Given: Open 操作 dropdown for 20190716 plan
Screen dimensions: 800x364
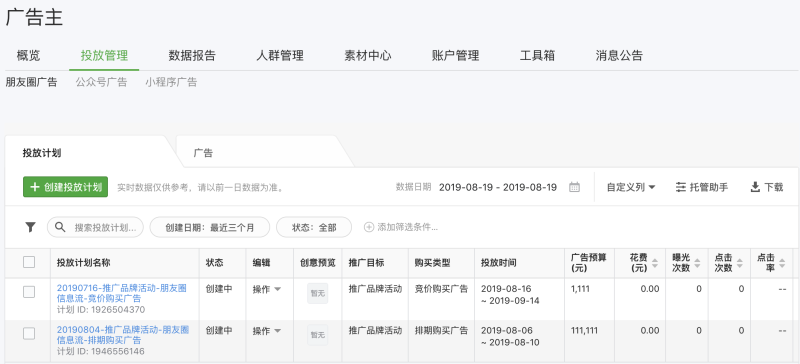Looking at the screenshot, I should [267, 289].
